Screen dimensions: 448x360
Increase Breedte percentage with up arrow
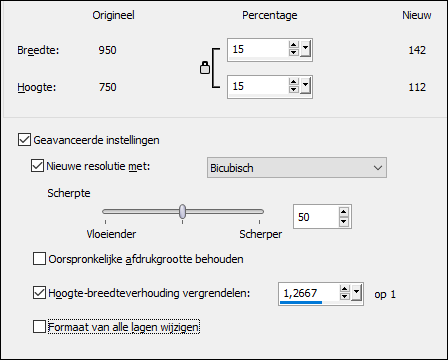pyautogui.click(x=293, y=45)
